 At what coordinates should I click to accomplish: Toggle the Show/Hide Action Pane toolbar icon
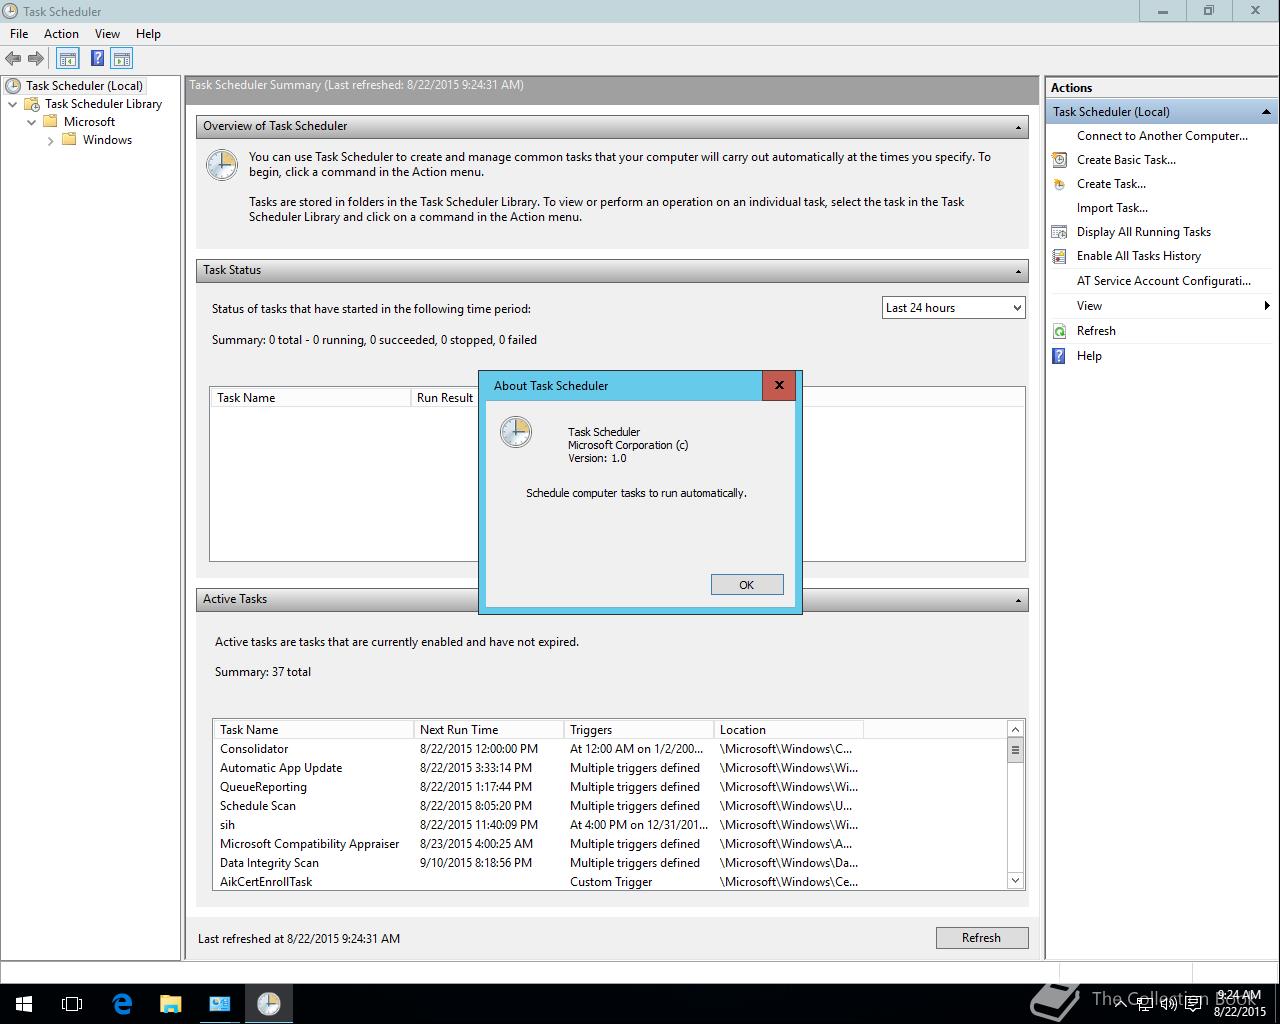(122, 59)
